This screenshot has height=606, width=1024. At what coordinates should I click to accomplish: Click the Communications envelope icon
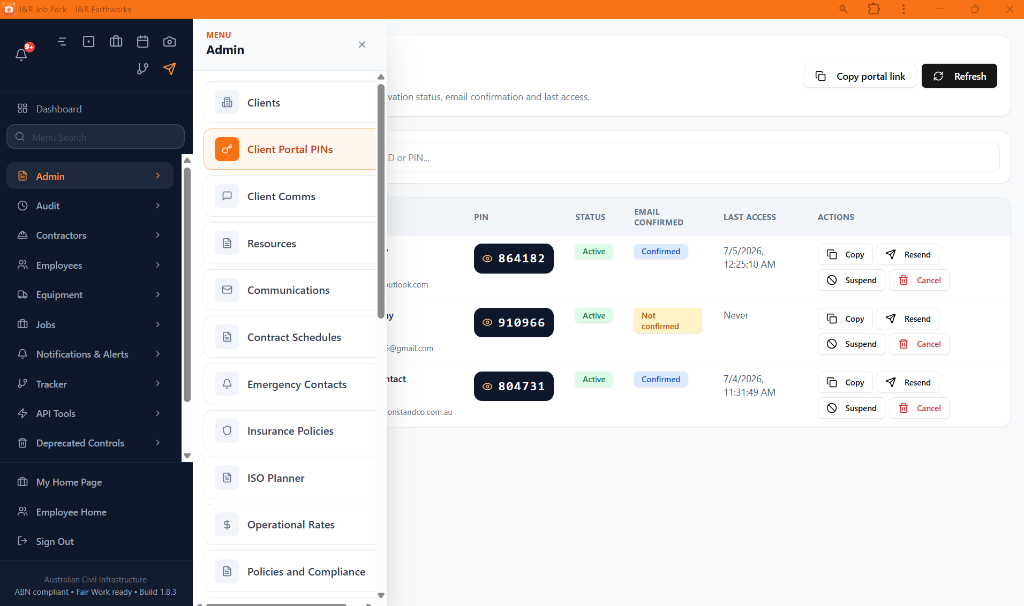[227, 290]
